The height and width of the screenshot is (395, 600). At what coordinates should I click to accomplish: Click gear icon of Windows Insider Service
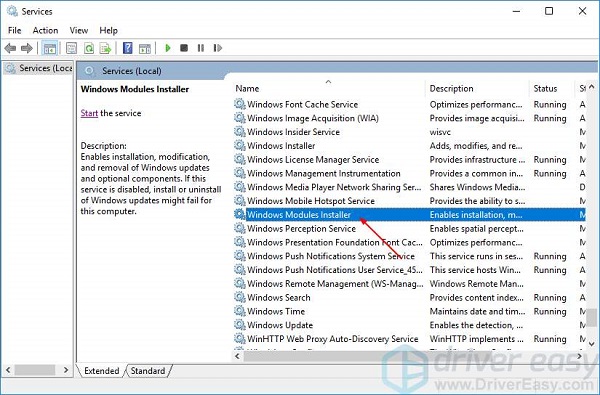click(x=240, y=132)
